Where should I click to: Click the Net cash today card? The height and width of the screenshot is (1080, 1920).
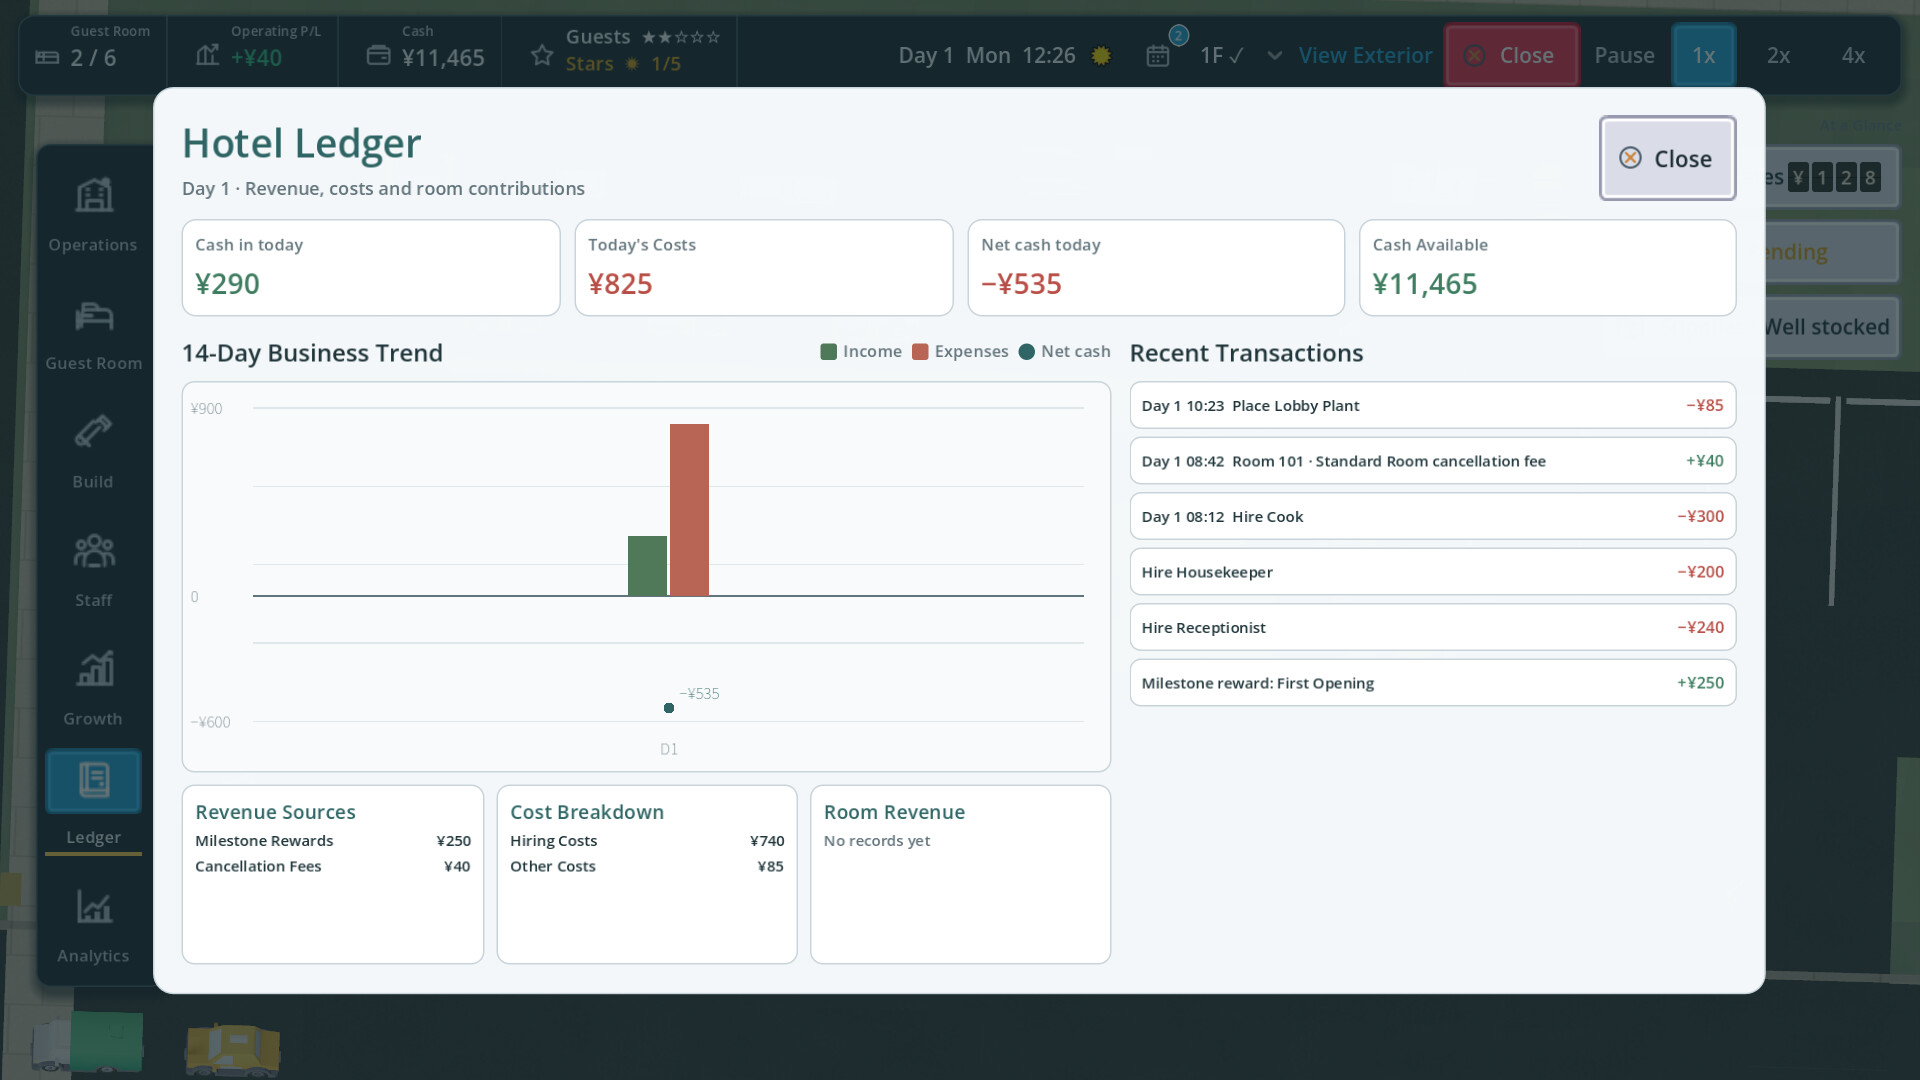pyautogui.click(x=1156, y=268)
